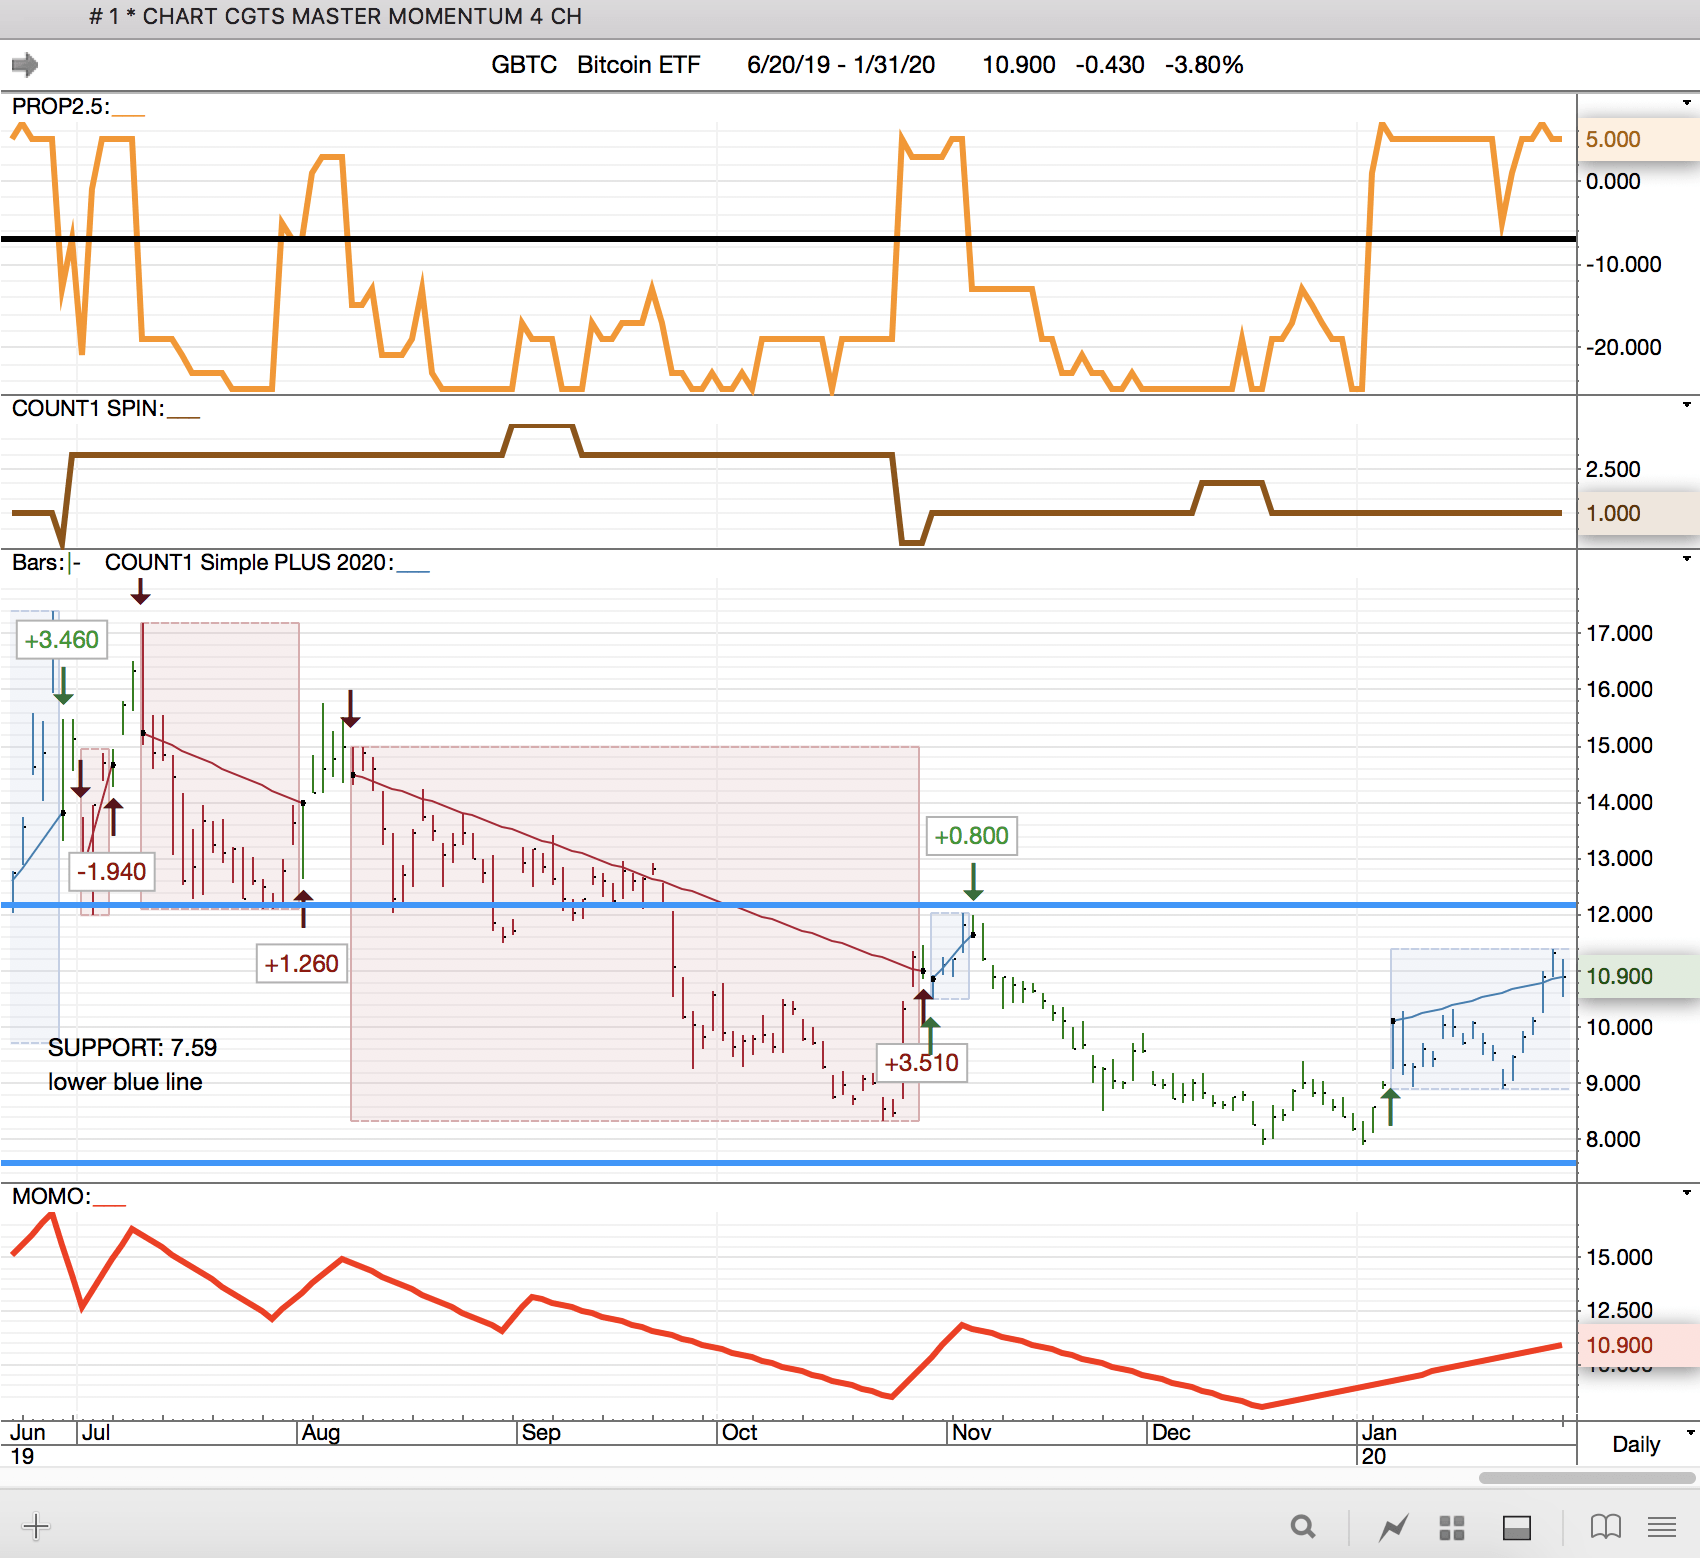This screenshot has height=1558, width=1700.
Task: Click the lightning bolt chart icon
Action: (1393, 1527)
